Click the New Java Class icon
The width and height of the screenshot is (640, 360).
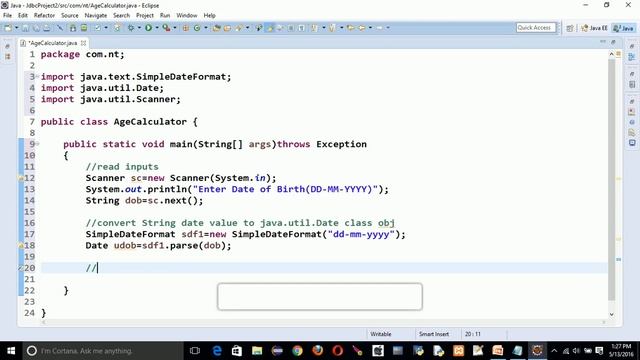click(x=197, y=28)
